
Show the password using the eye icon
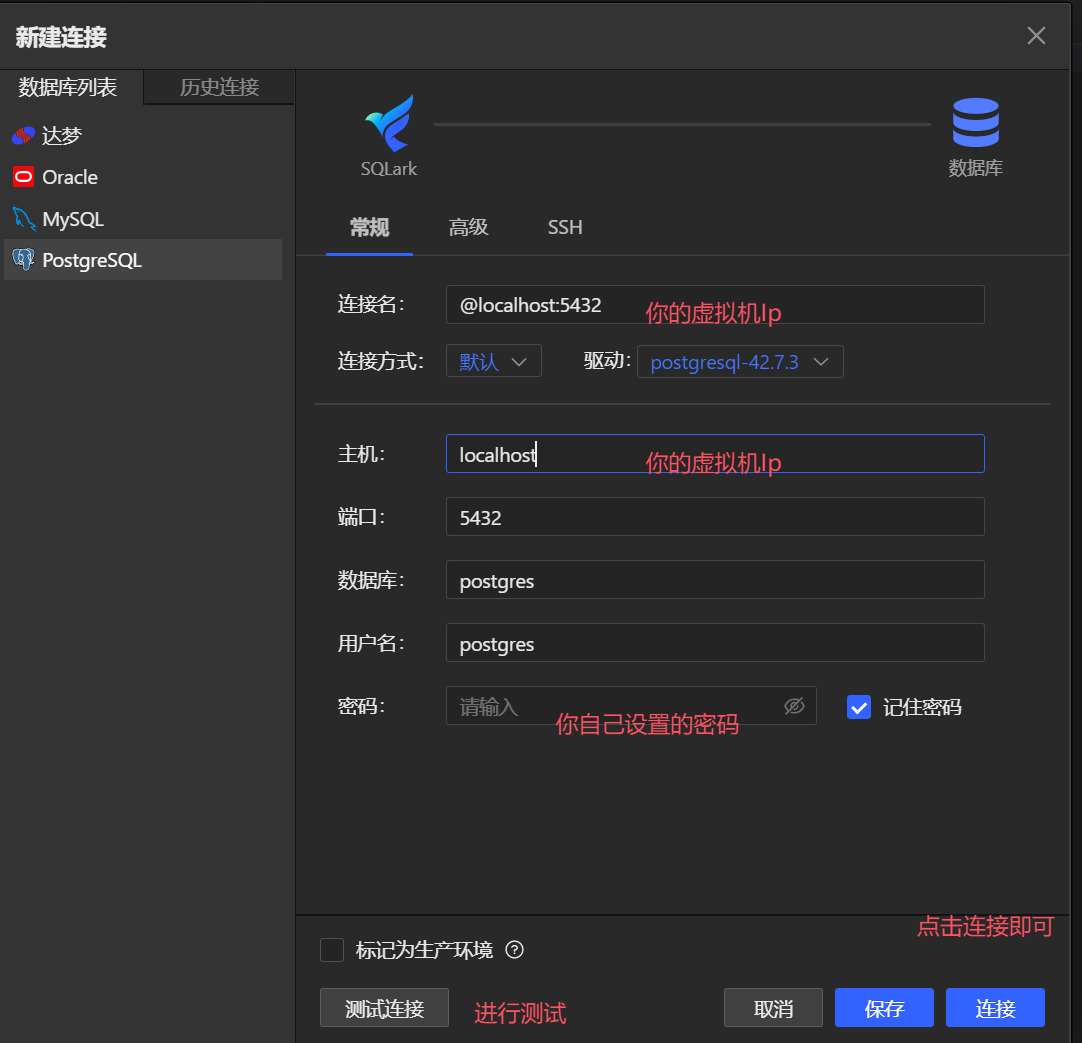(x=794, y=706)
